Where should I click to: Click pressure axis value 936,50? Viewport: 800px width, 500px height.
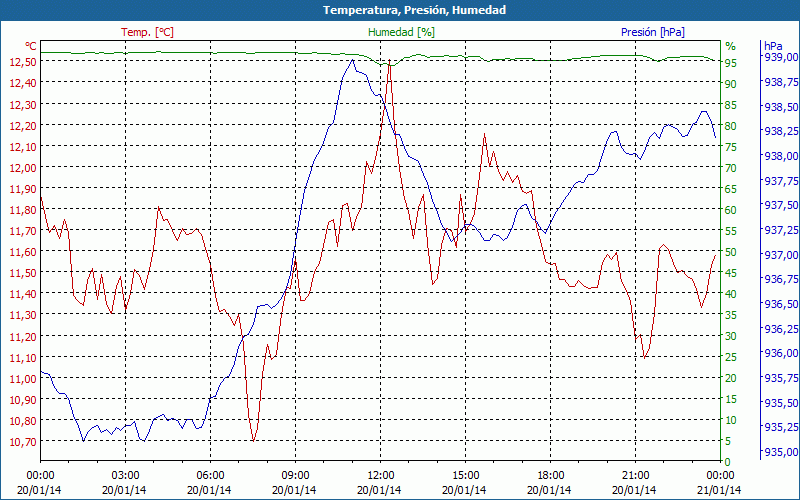tap(780, 304)
